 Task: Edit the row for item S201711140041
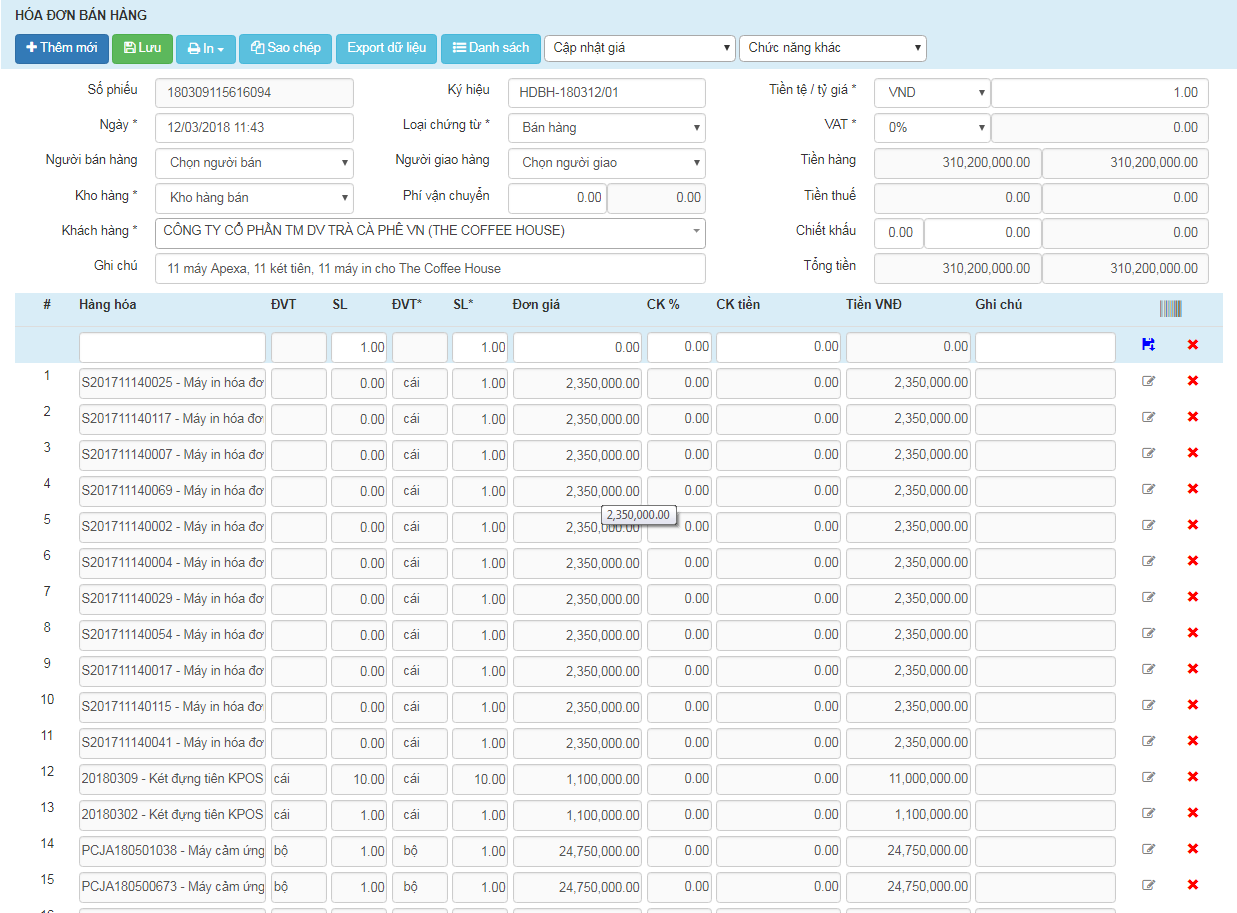pos(1148,741)
